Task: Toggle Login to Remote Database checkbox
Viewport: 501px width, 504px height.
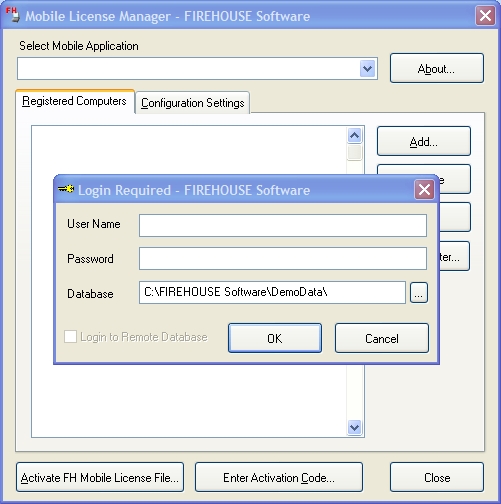Action: 70,337
